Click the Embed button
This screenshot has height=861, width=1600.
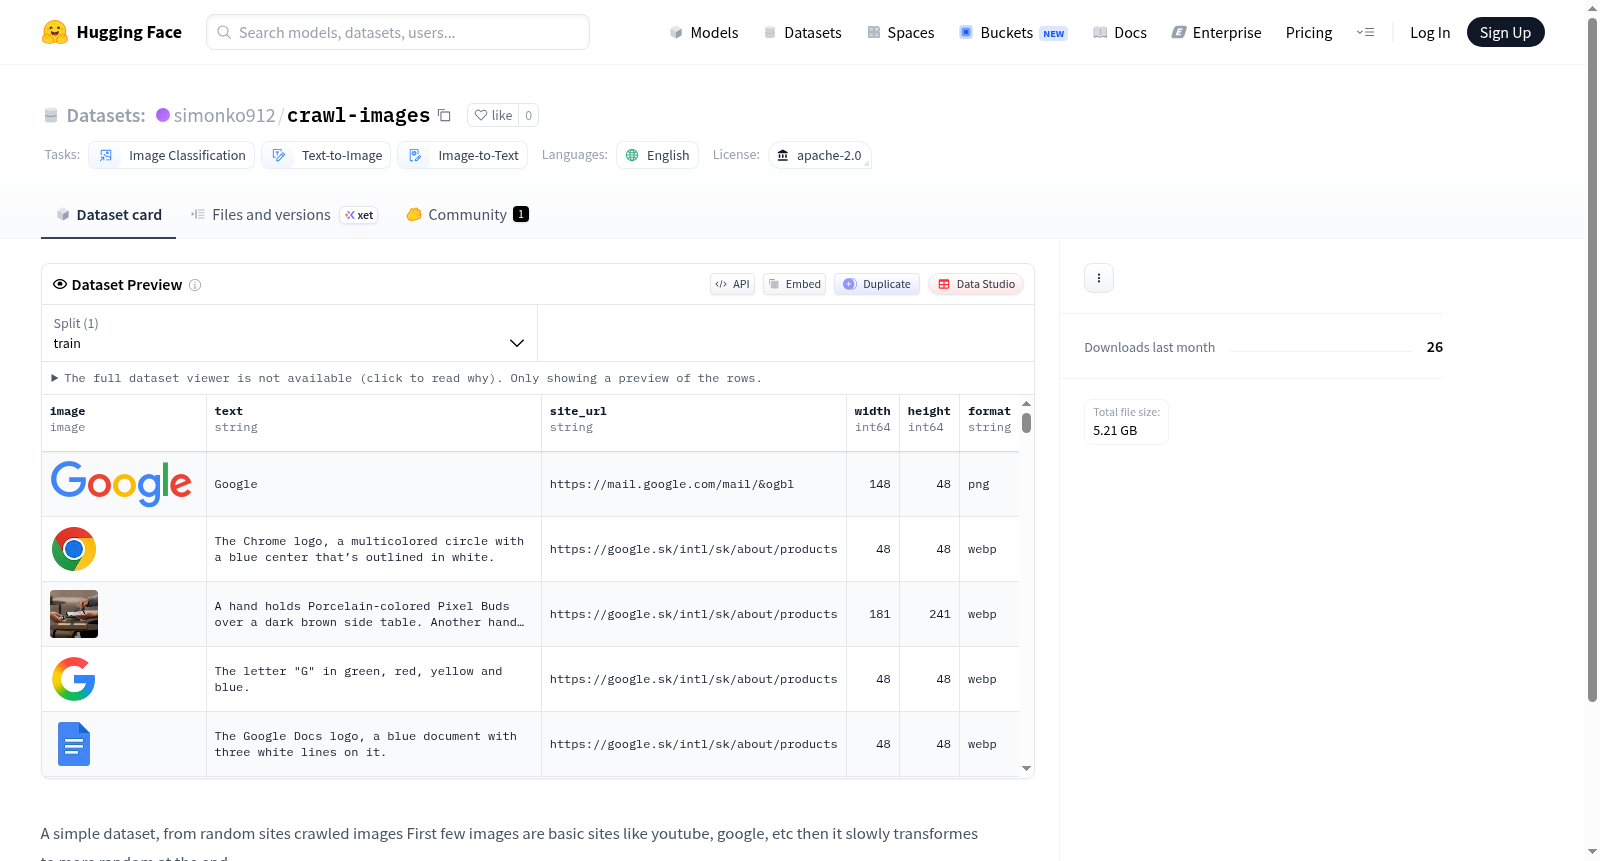click(794, 284)
